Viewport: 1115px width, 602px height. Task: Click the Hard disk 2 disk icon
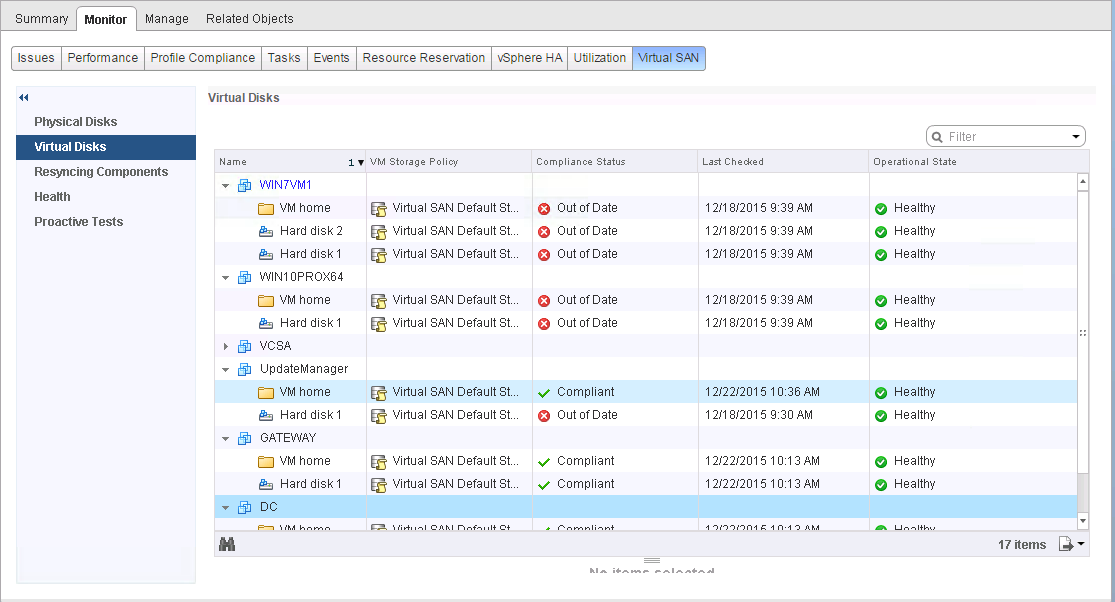[x=266, y=231]
